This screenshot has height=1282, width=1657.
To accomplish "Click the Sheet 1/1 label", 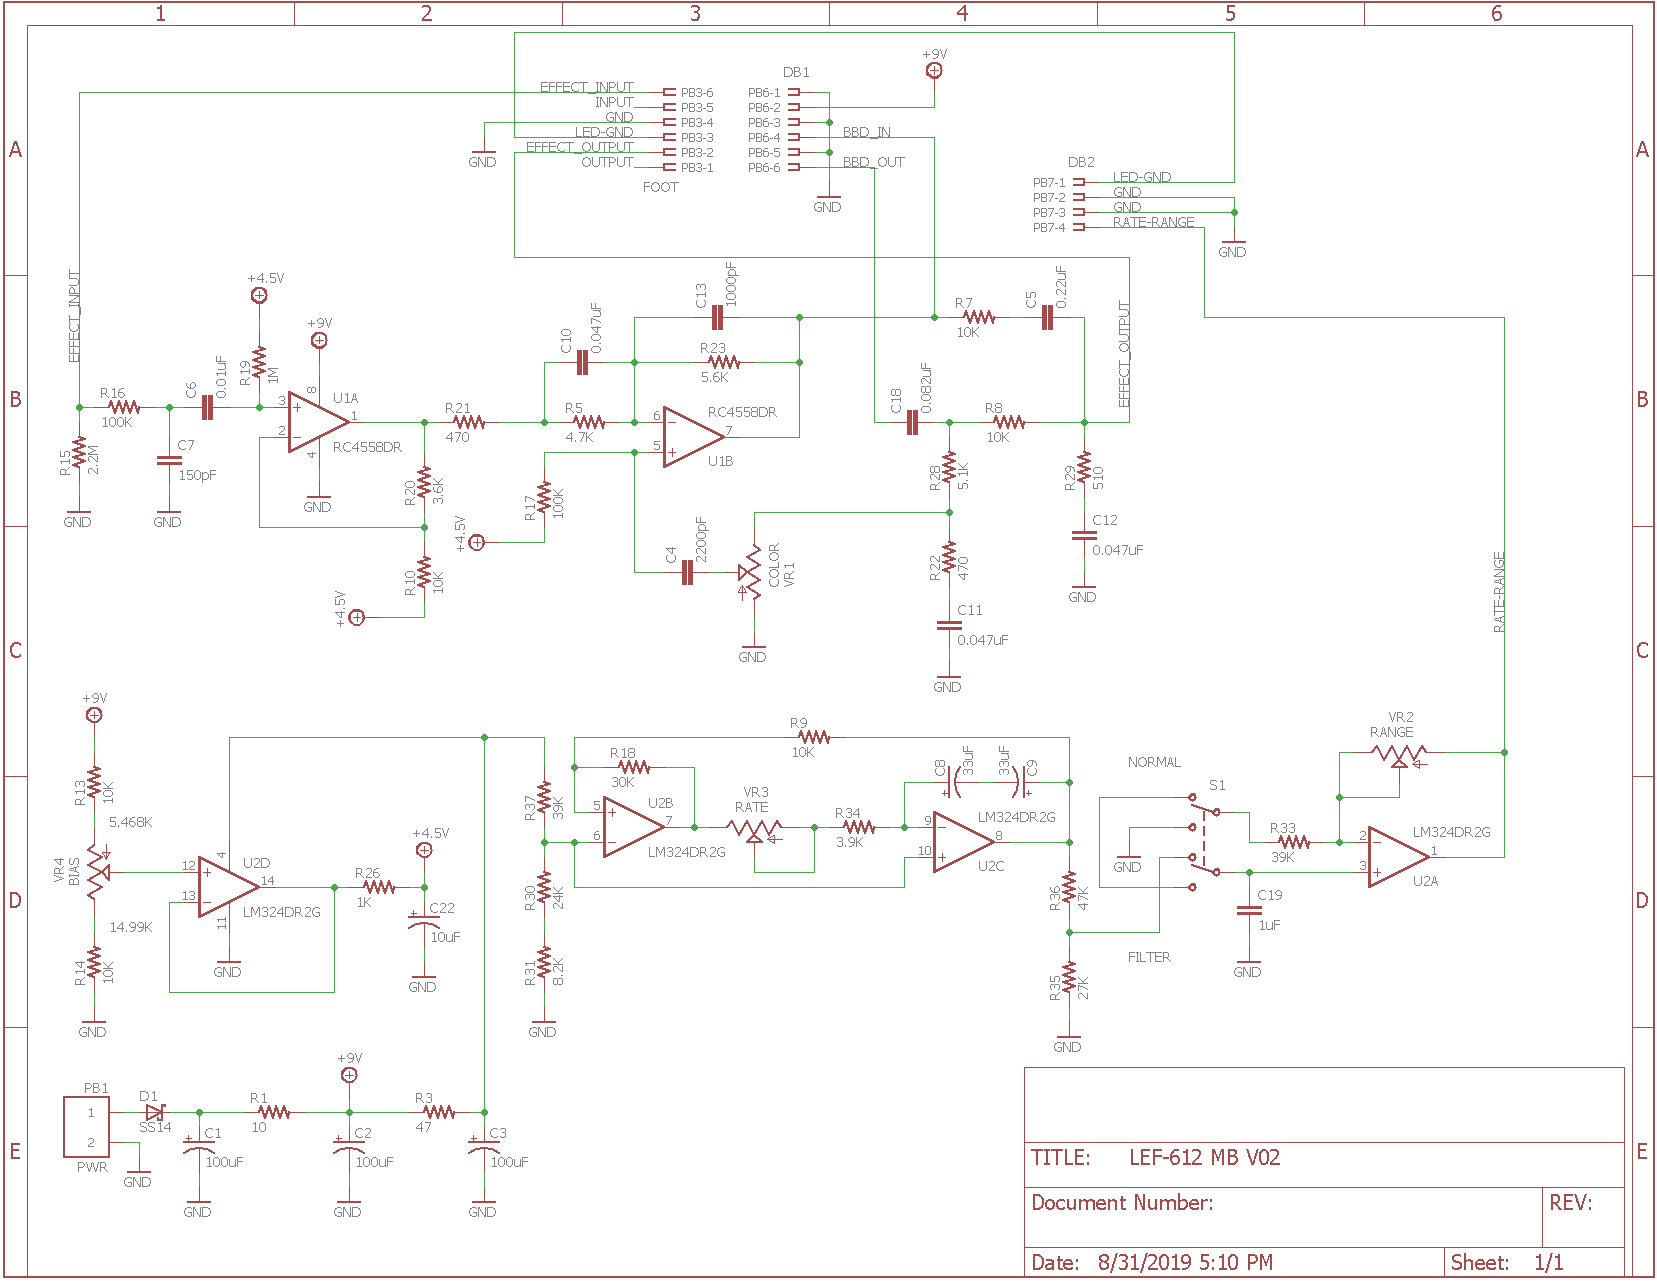I will [1507, 1262].
